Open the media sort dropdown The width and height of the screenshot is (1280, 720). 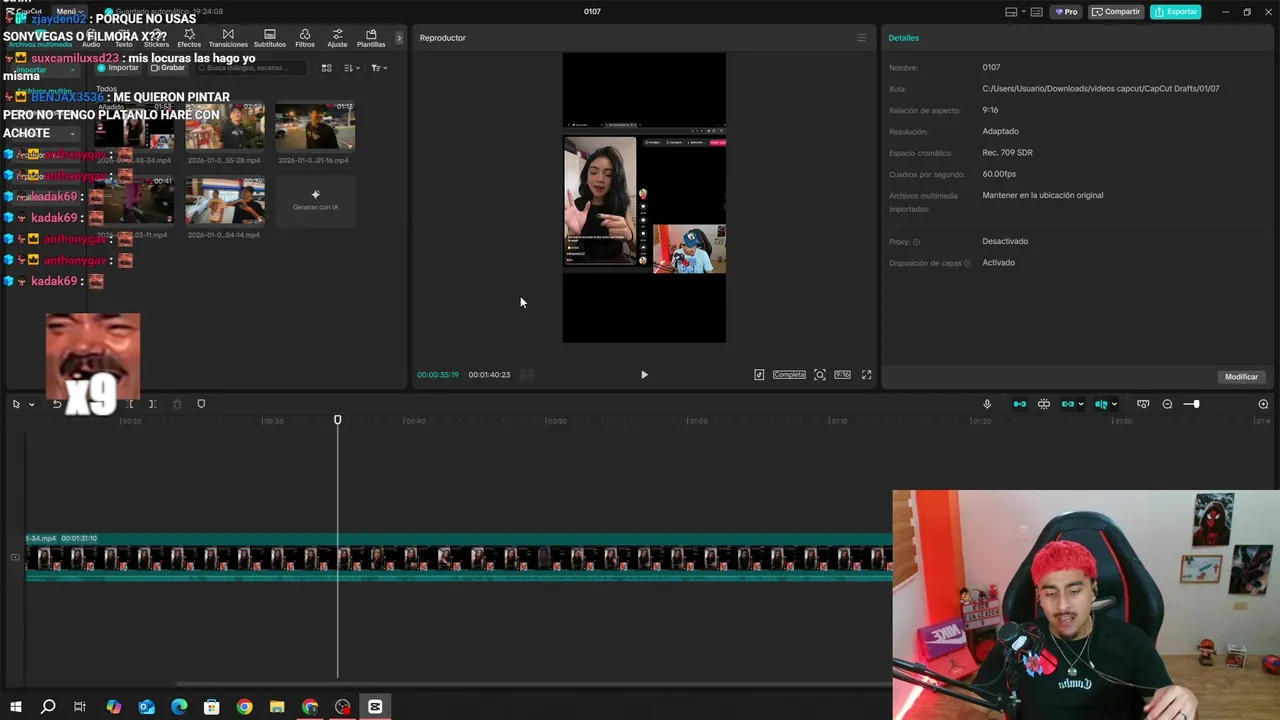point(351,68)
